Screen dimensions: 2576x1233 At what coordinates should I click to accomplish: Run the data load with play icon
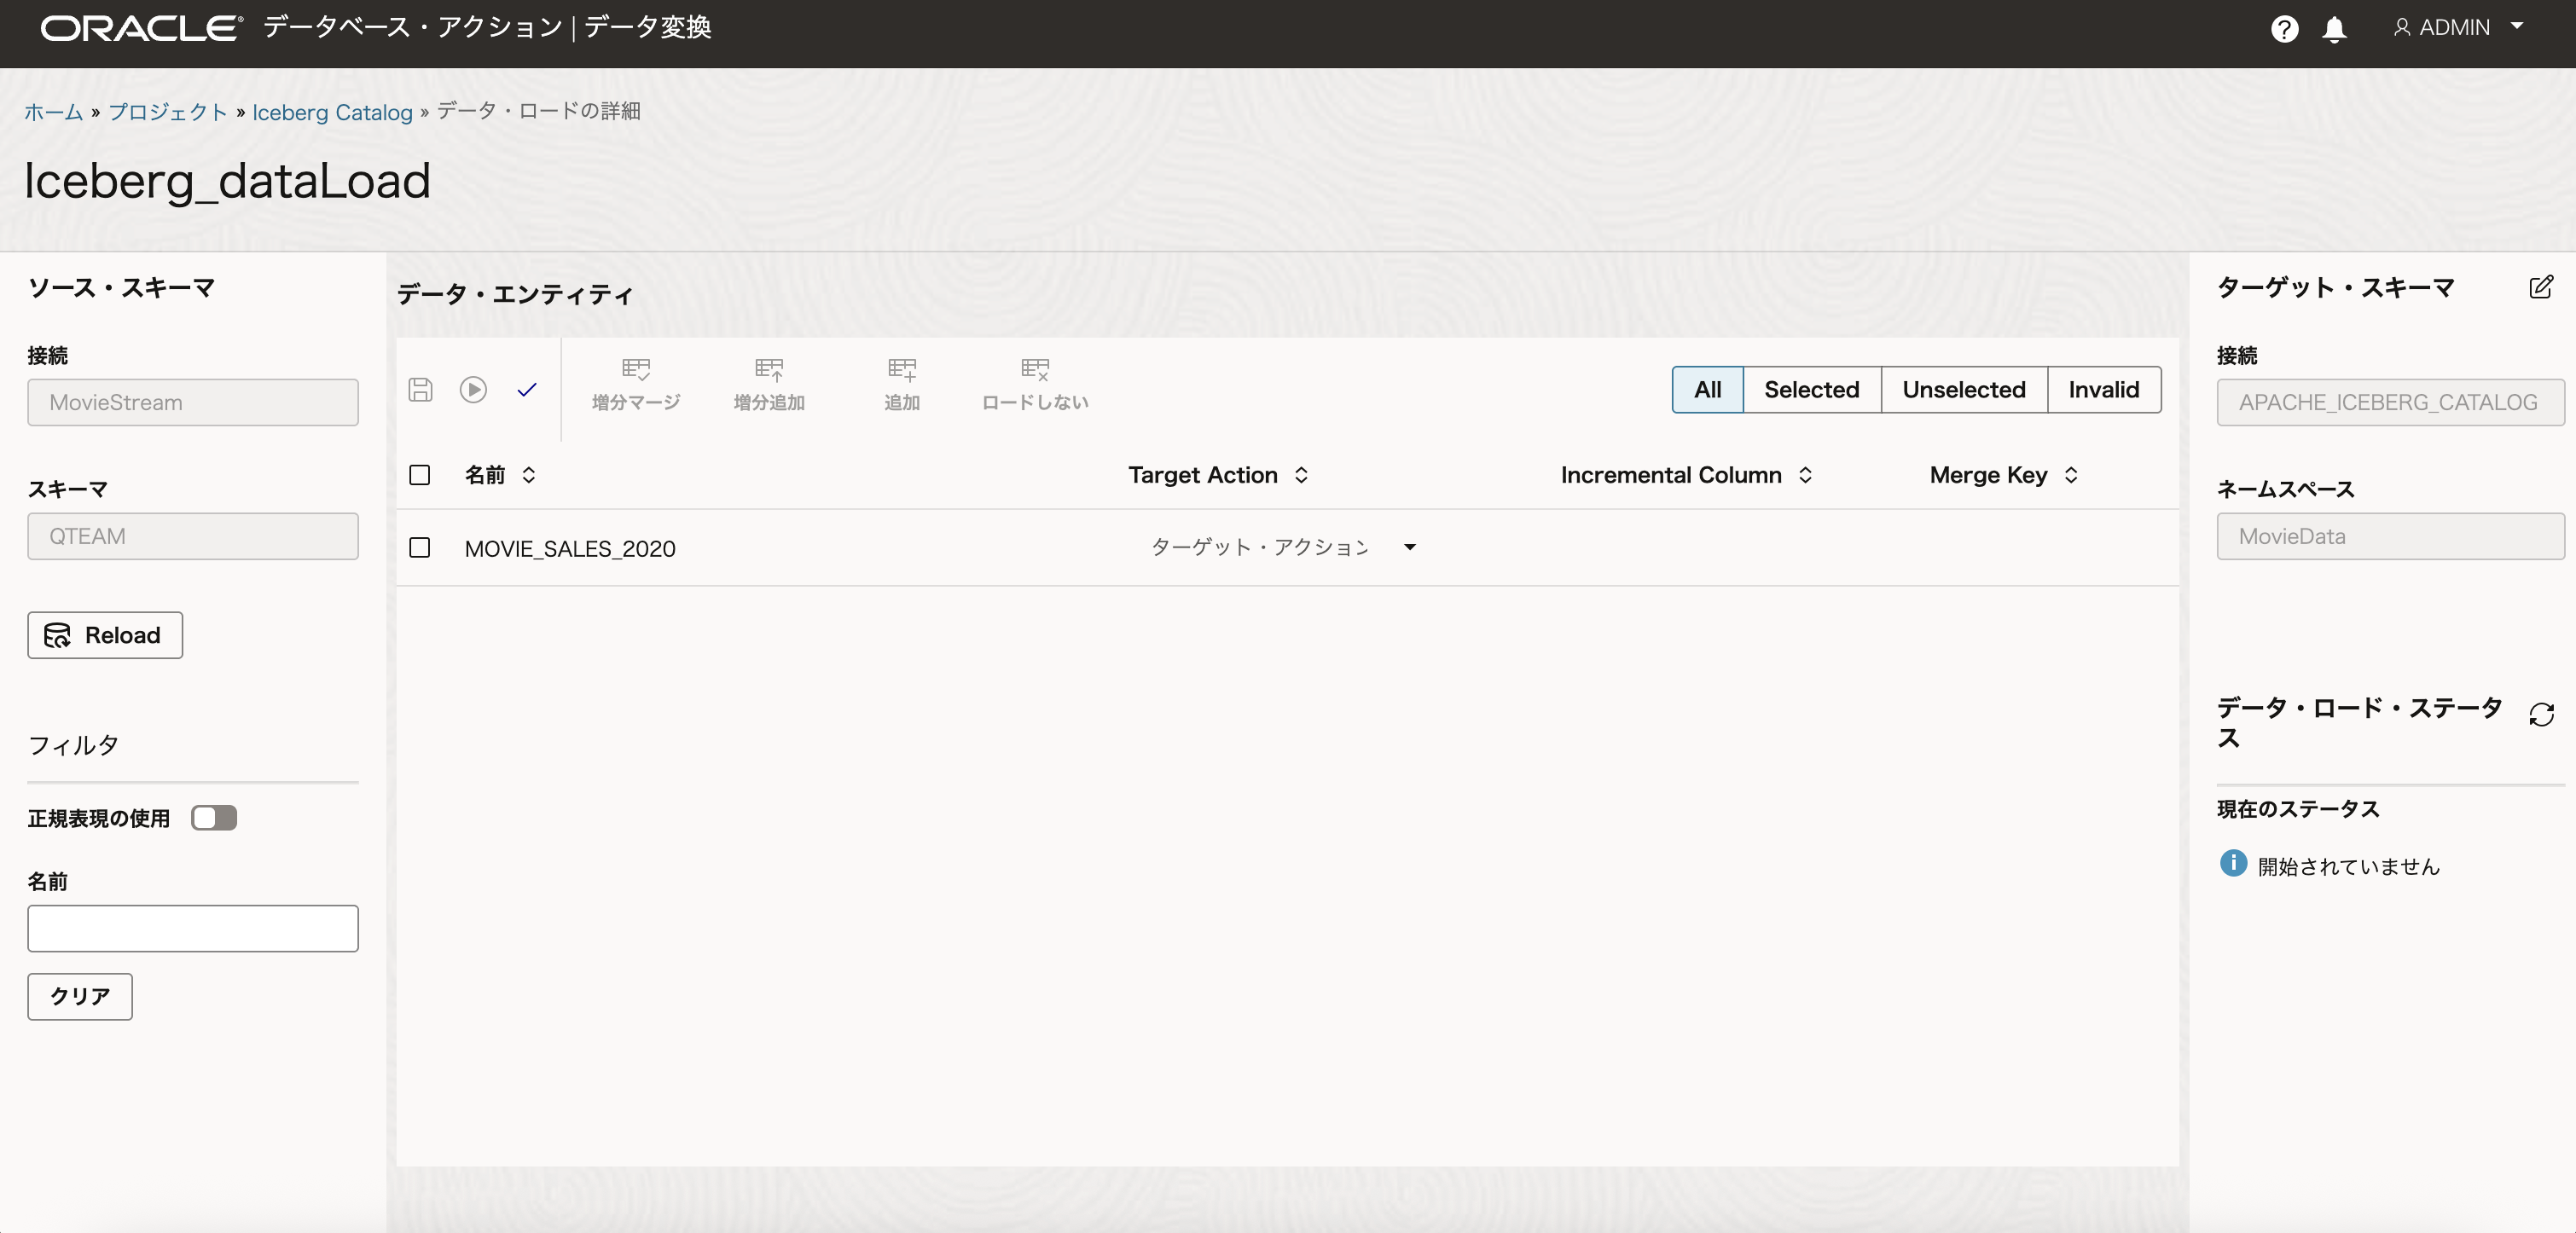pos(473,389)
